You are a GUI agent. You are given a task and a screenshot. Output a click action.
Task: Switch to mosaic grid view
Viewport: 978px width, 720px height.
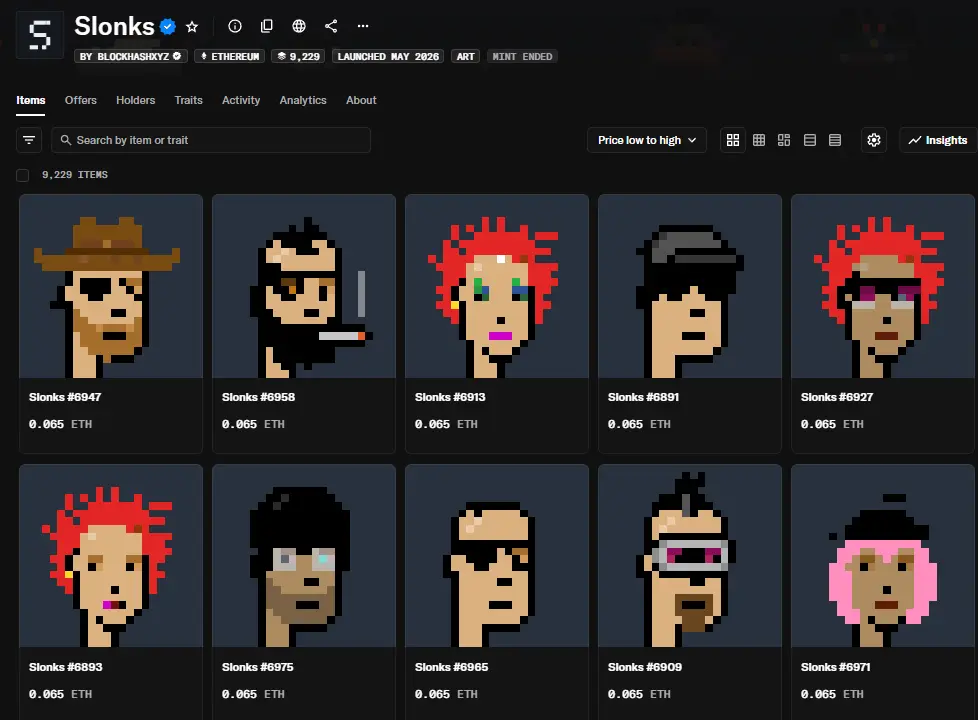tap(784, 140)
